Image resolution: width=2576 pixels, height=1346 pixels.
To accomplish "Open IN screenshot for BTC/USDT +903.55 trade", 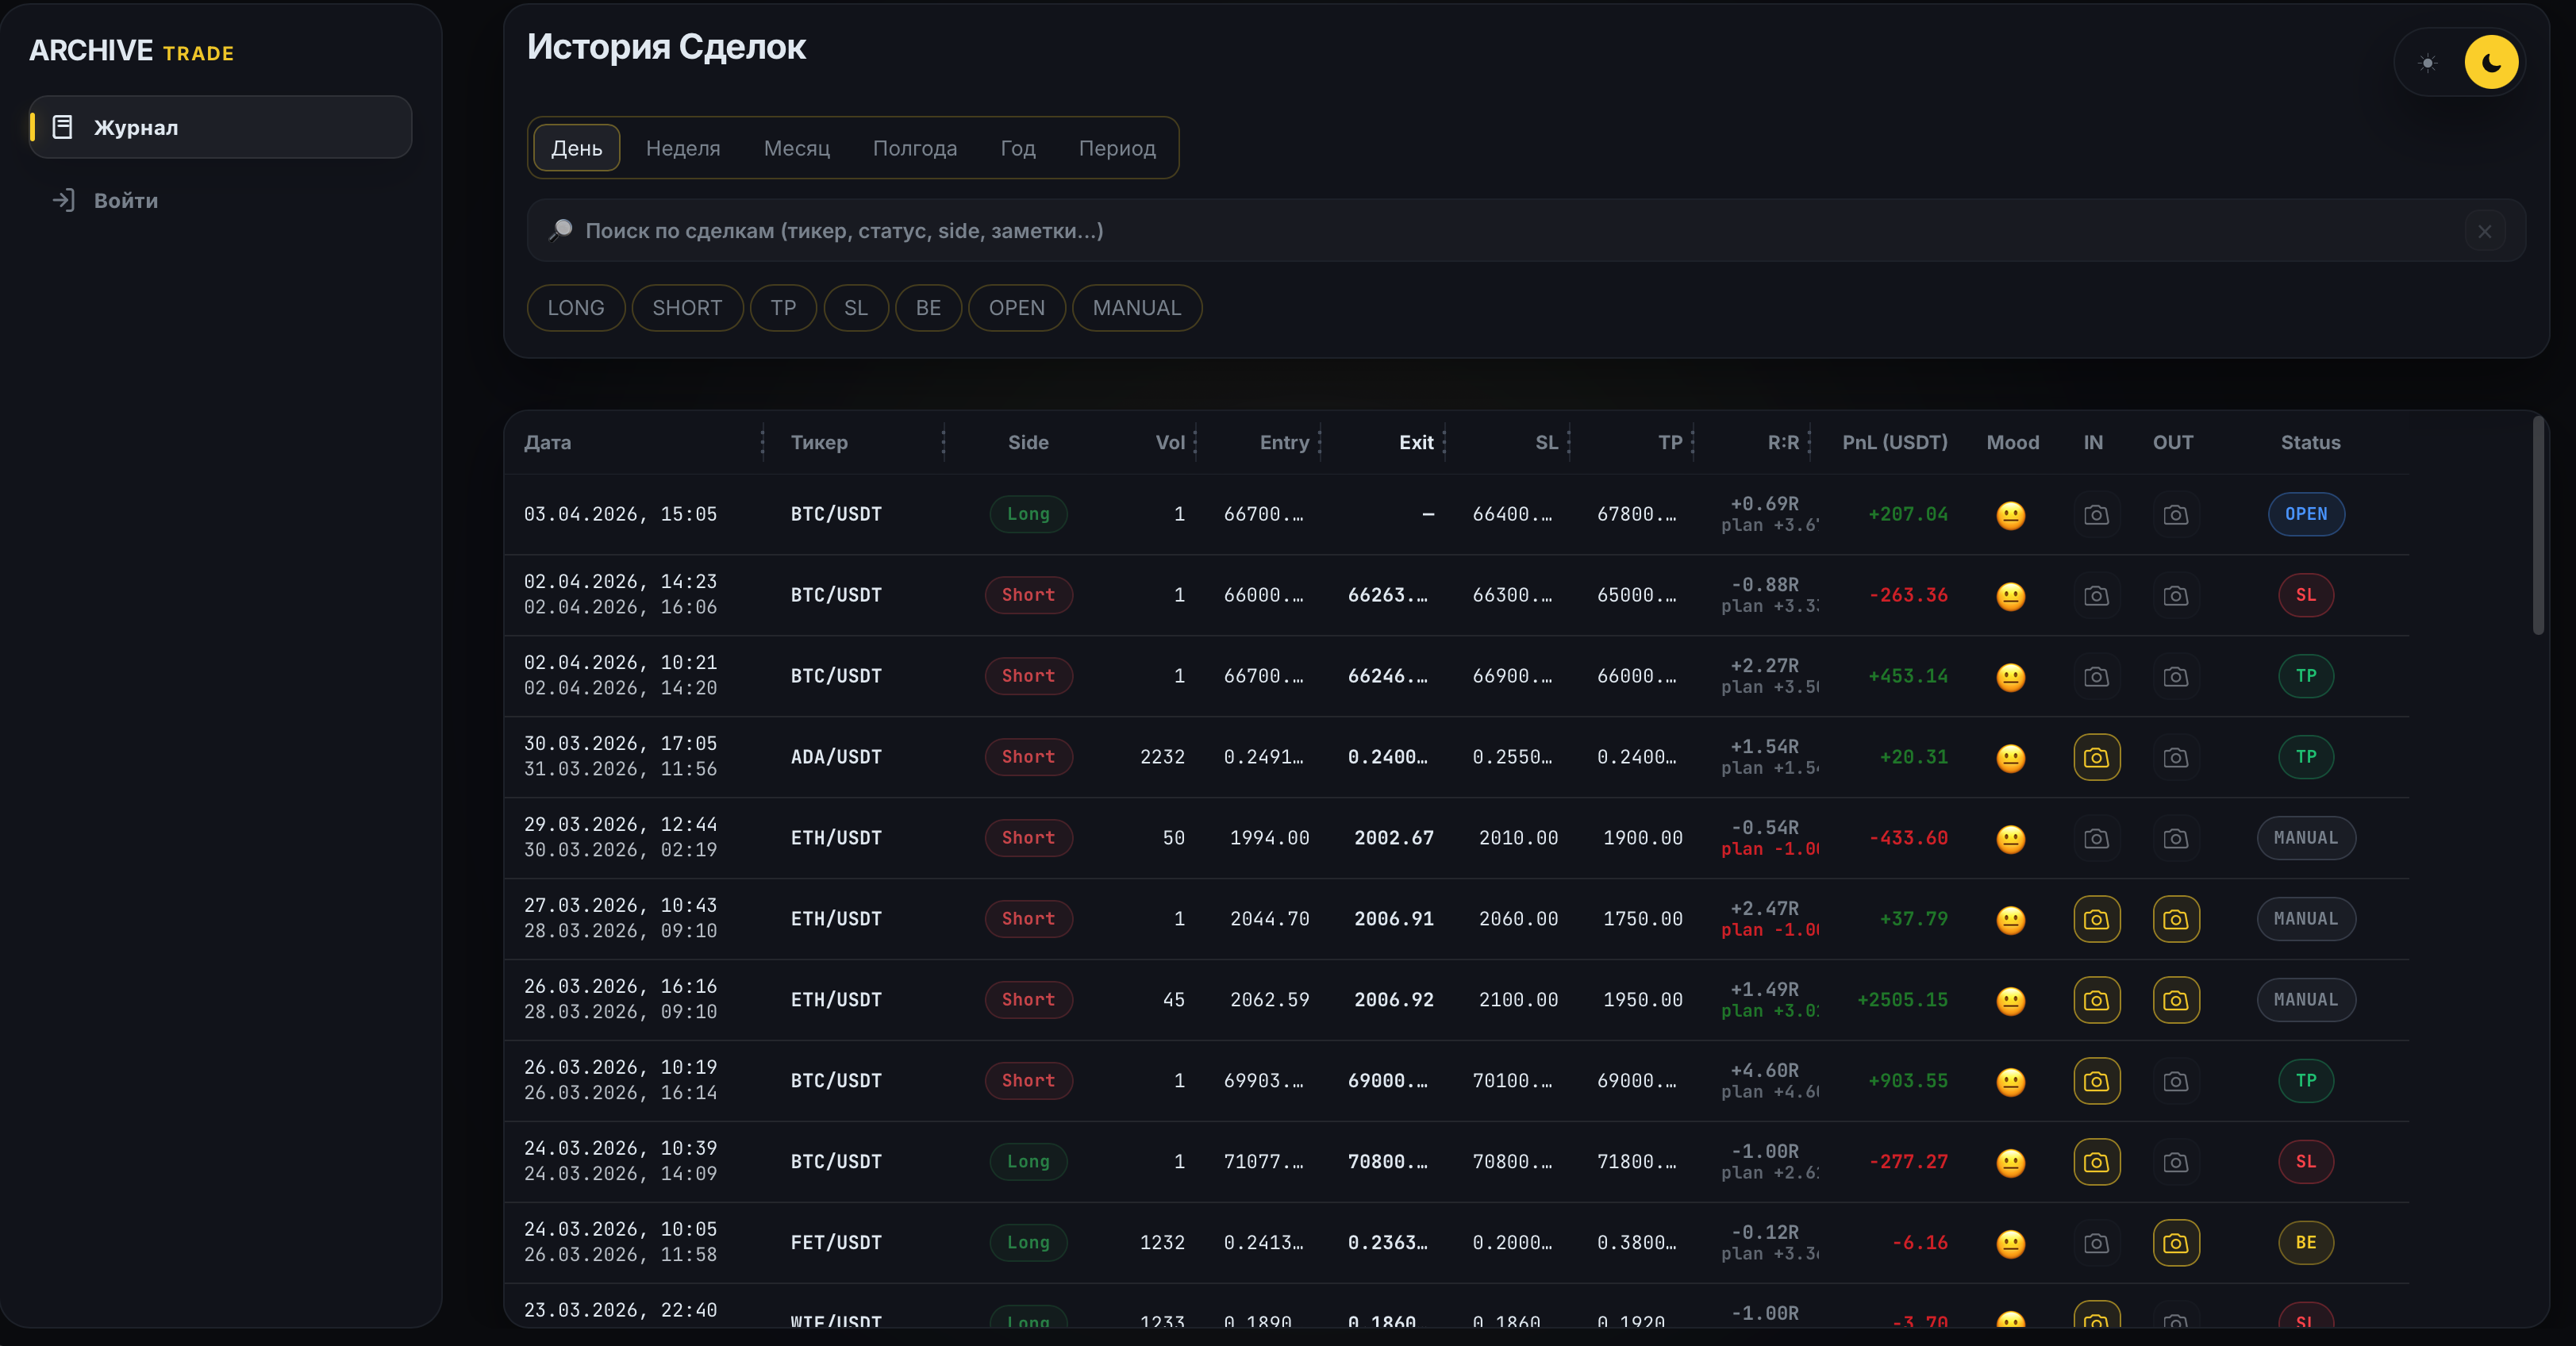I will (2096, 1081).
